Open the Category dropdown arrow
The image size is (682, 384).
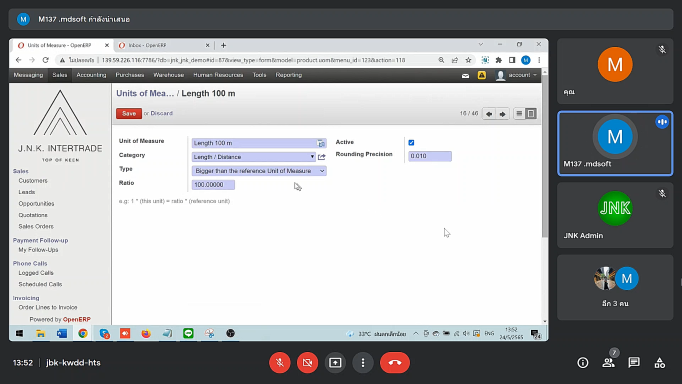312,157
